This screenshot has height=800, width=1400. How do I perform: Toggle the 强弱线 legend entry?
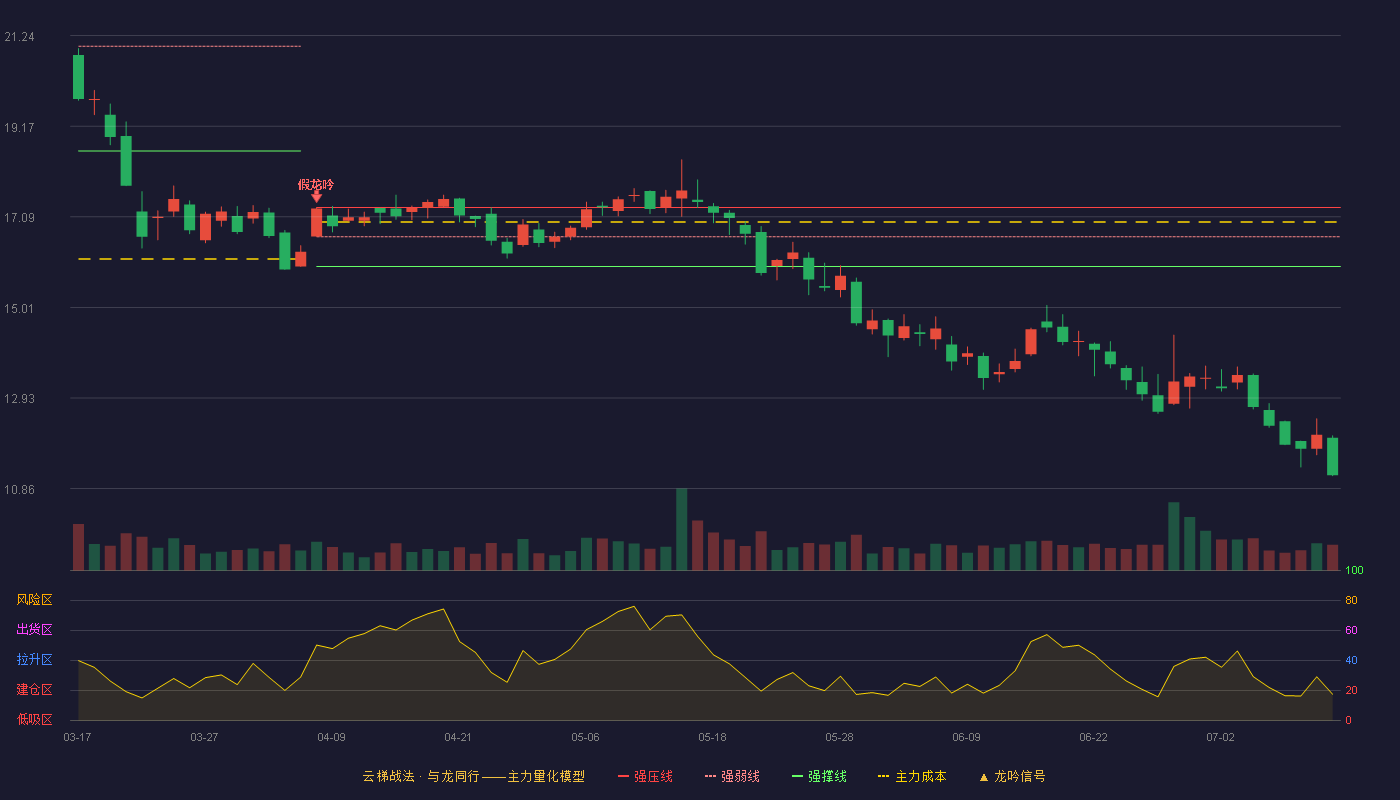click(x=732, y=776)
